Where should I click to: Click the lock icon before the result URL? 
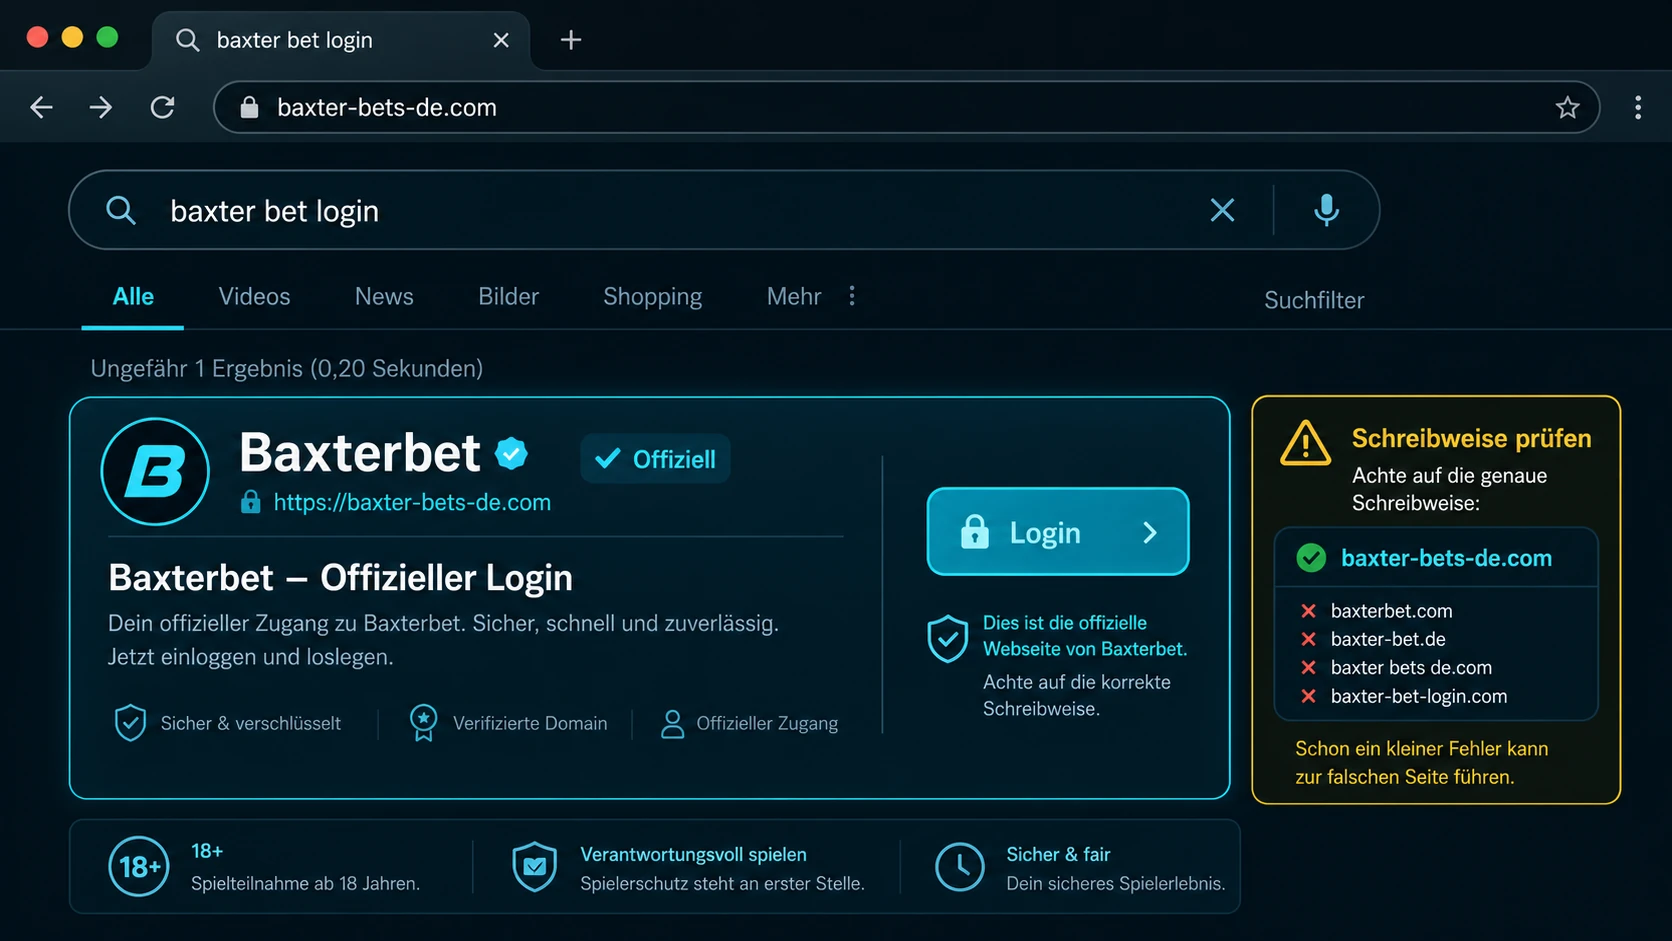click(x=251, y=502)
